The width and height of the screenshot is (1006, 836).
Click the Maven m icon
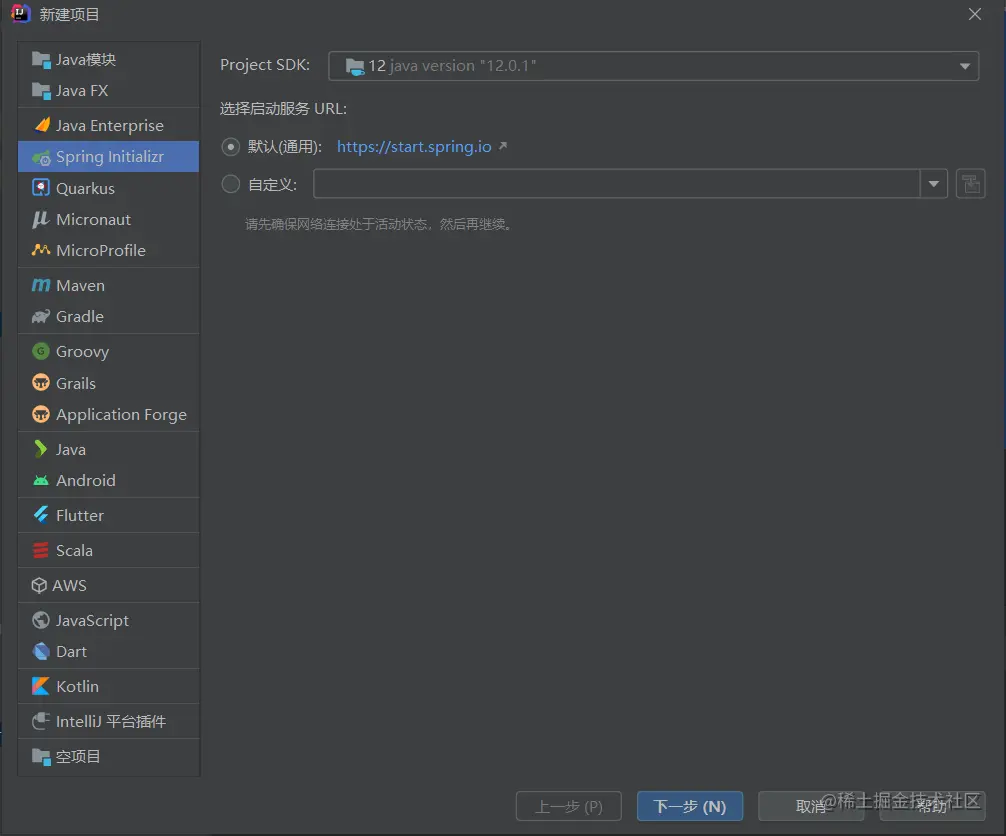pos(41,285)
